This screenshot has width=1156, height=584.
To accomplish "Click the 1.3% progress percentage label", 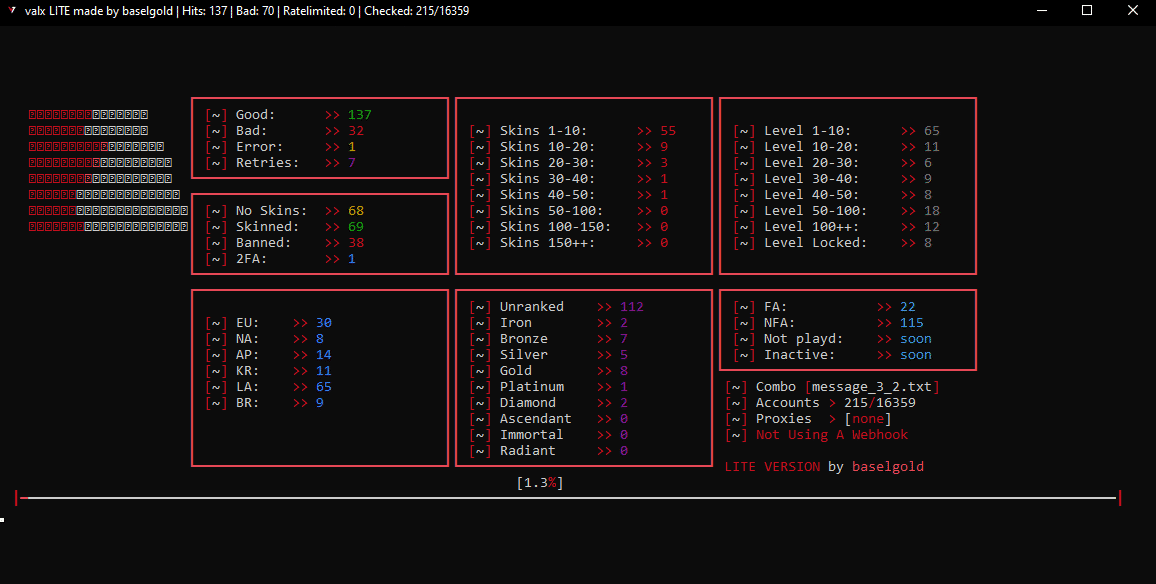I will coord(540,483).
